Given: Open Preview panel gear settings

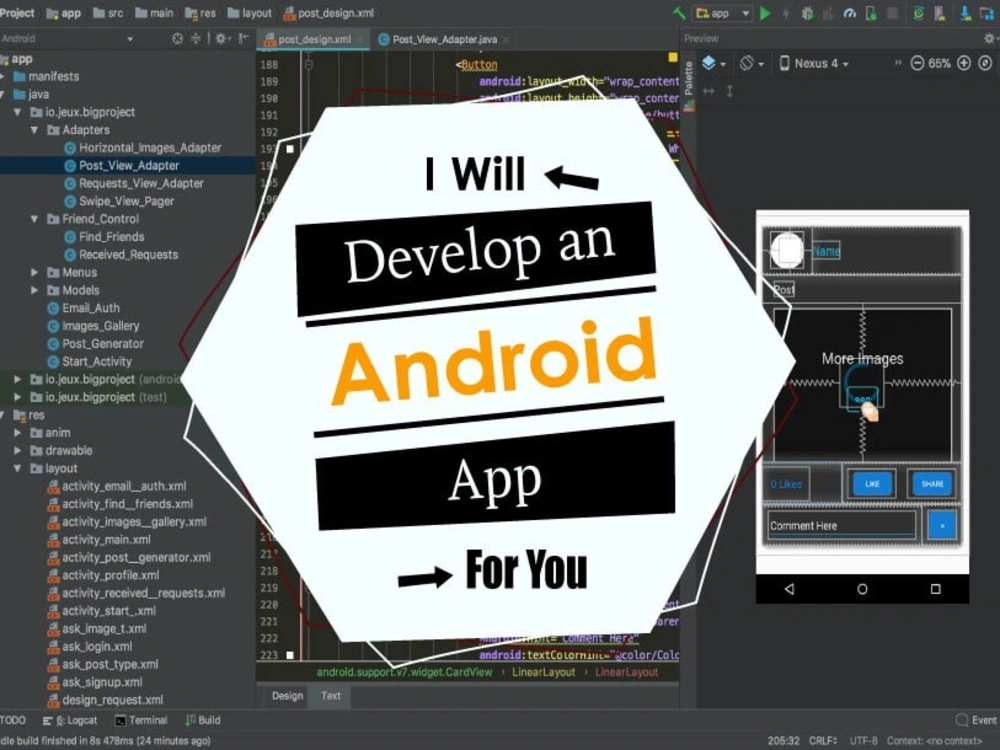Looking at the screenshot, I should pos(989,39).
